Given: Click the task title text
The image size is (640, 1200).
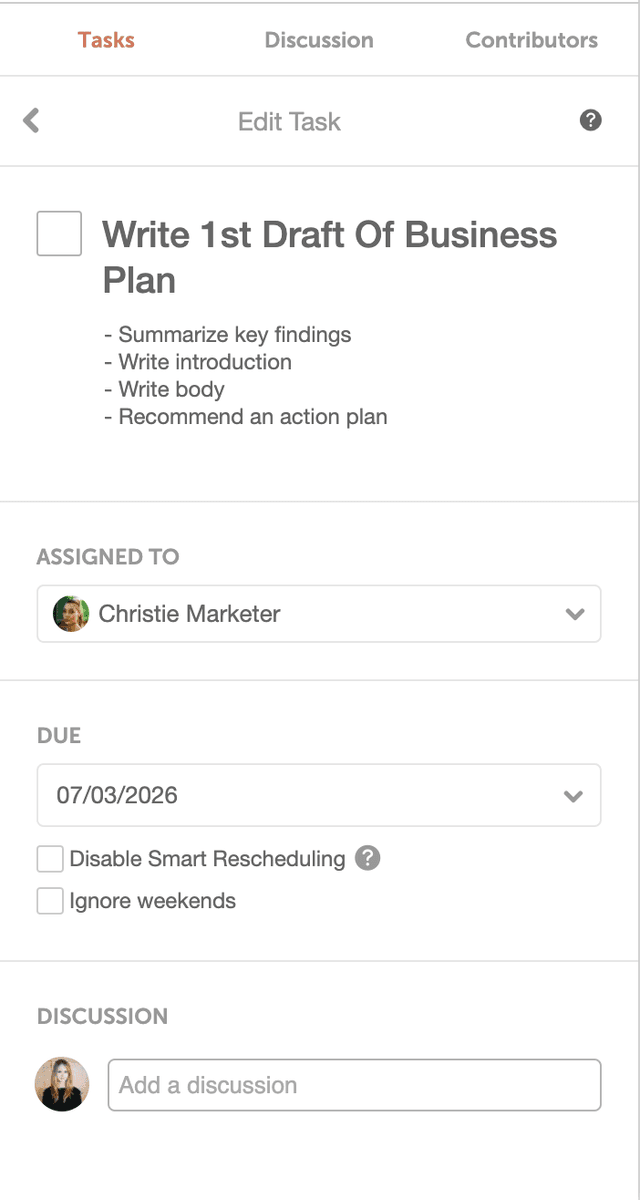Looking at the screenshot, I should point(329,255).
